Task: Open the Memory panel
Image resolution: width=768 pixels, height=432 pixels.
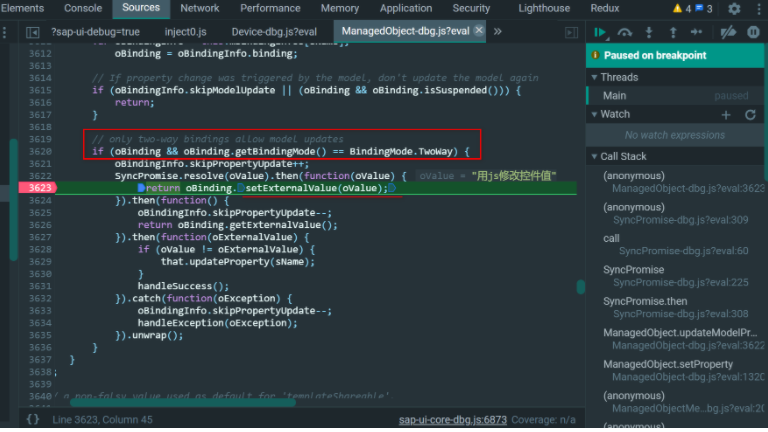Action: (x=339, y=8)
